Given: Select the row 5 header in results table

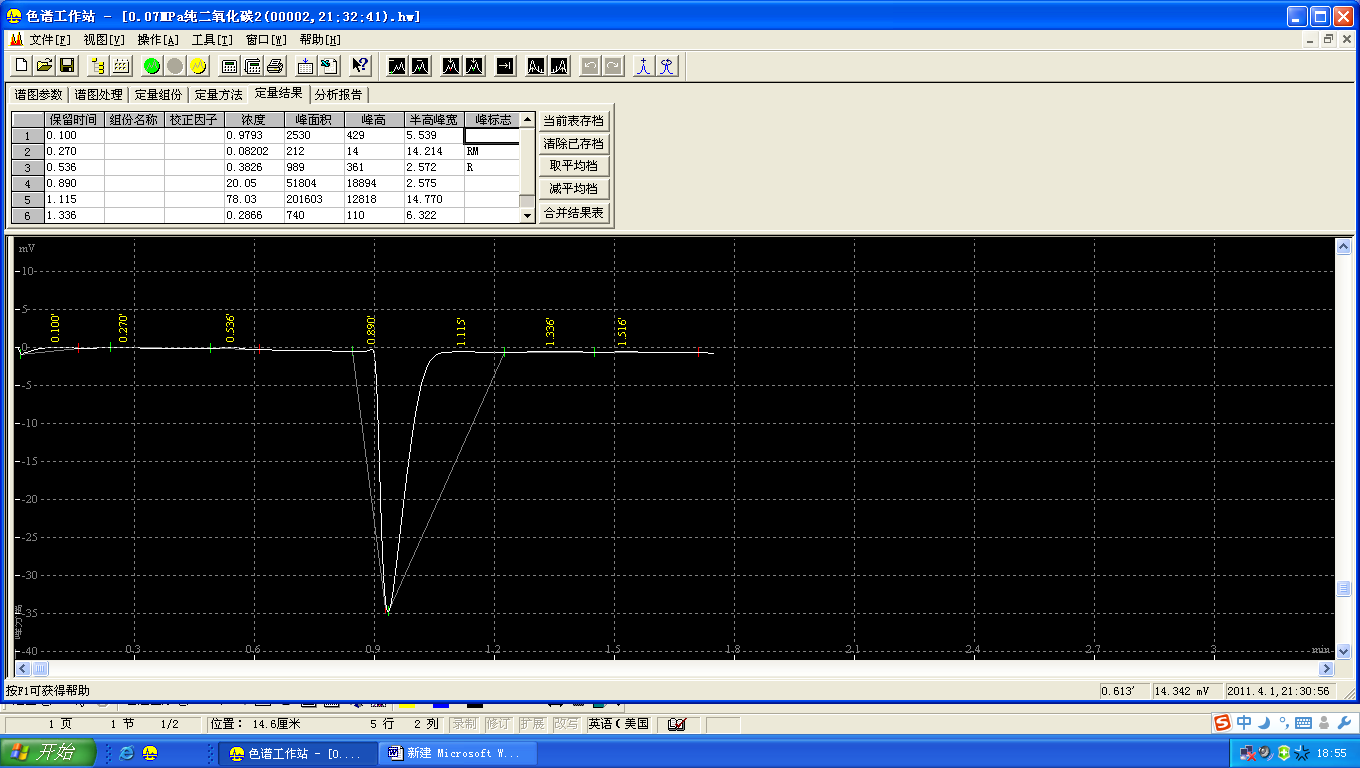Looking at the screenshot, I should click(27, 199).
